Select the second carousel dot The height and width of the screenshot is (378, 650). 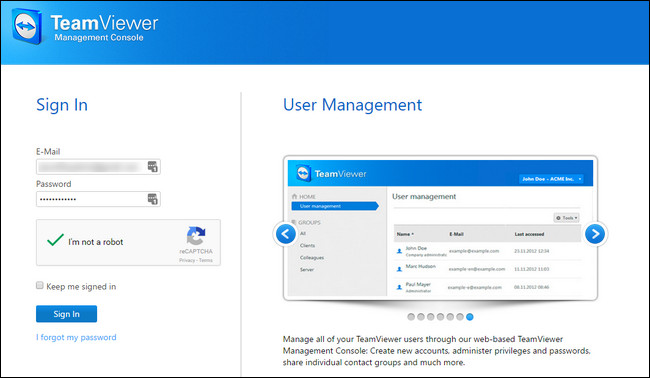point(421,317)
